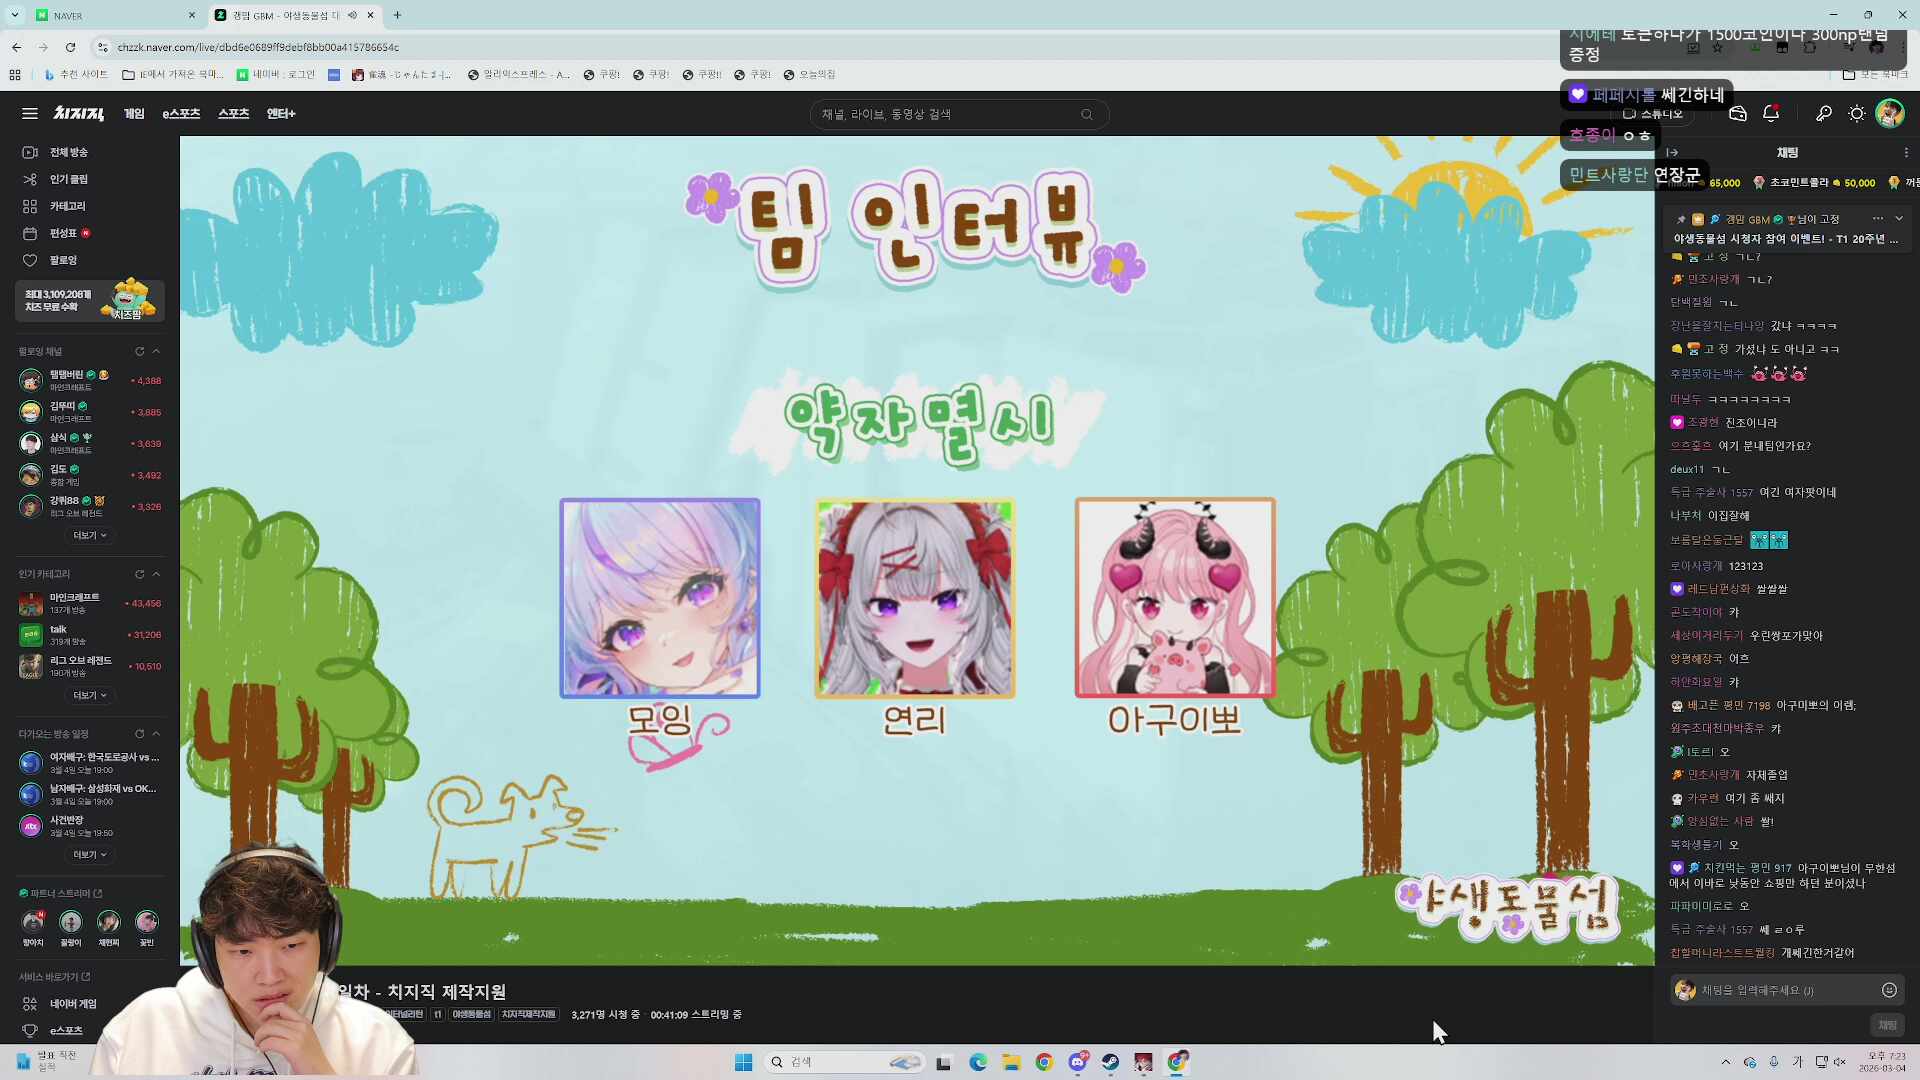Toggle light/dark theme sun icon
Image resolution: width=1920 pixels, height=1080 pixels.
(1856, 114)
